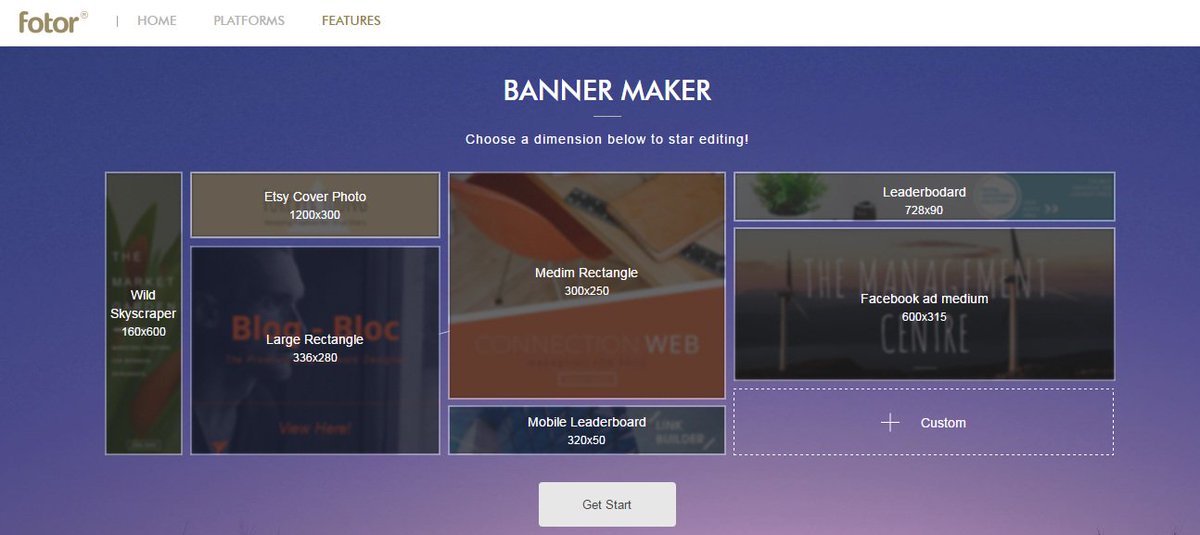1200x535 pixels.
Task: Select the Large Rectangle 336x280 banner
Action: click(x=315, y=350)
